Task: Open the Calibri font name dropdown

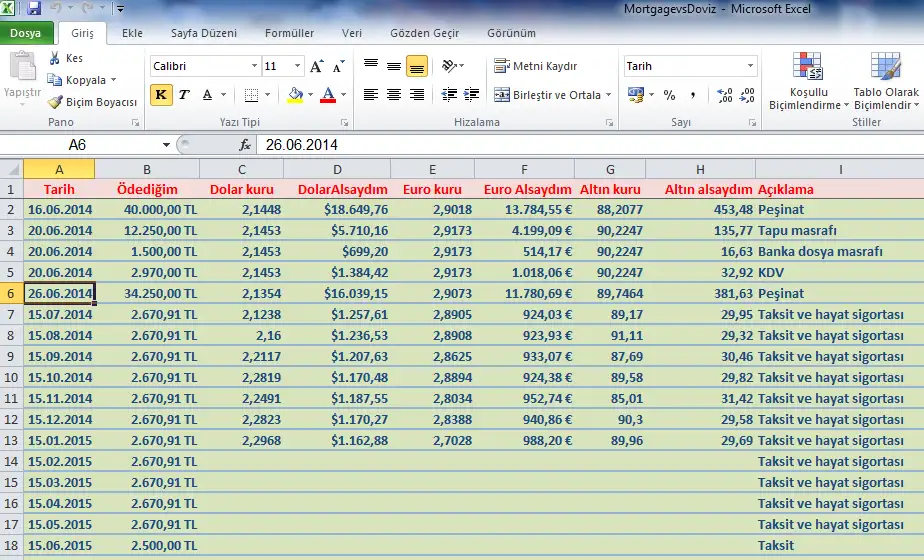Action: click(x=254, y=66)
